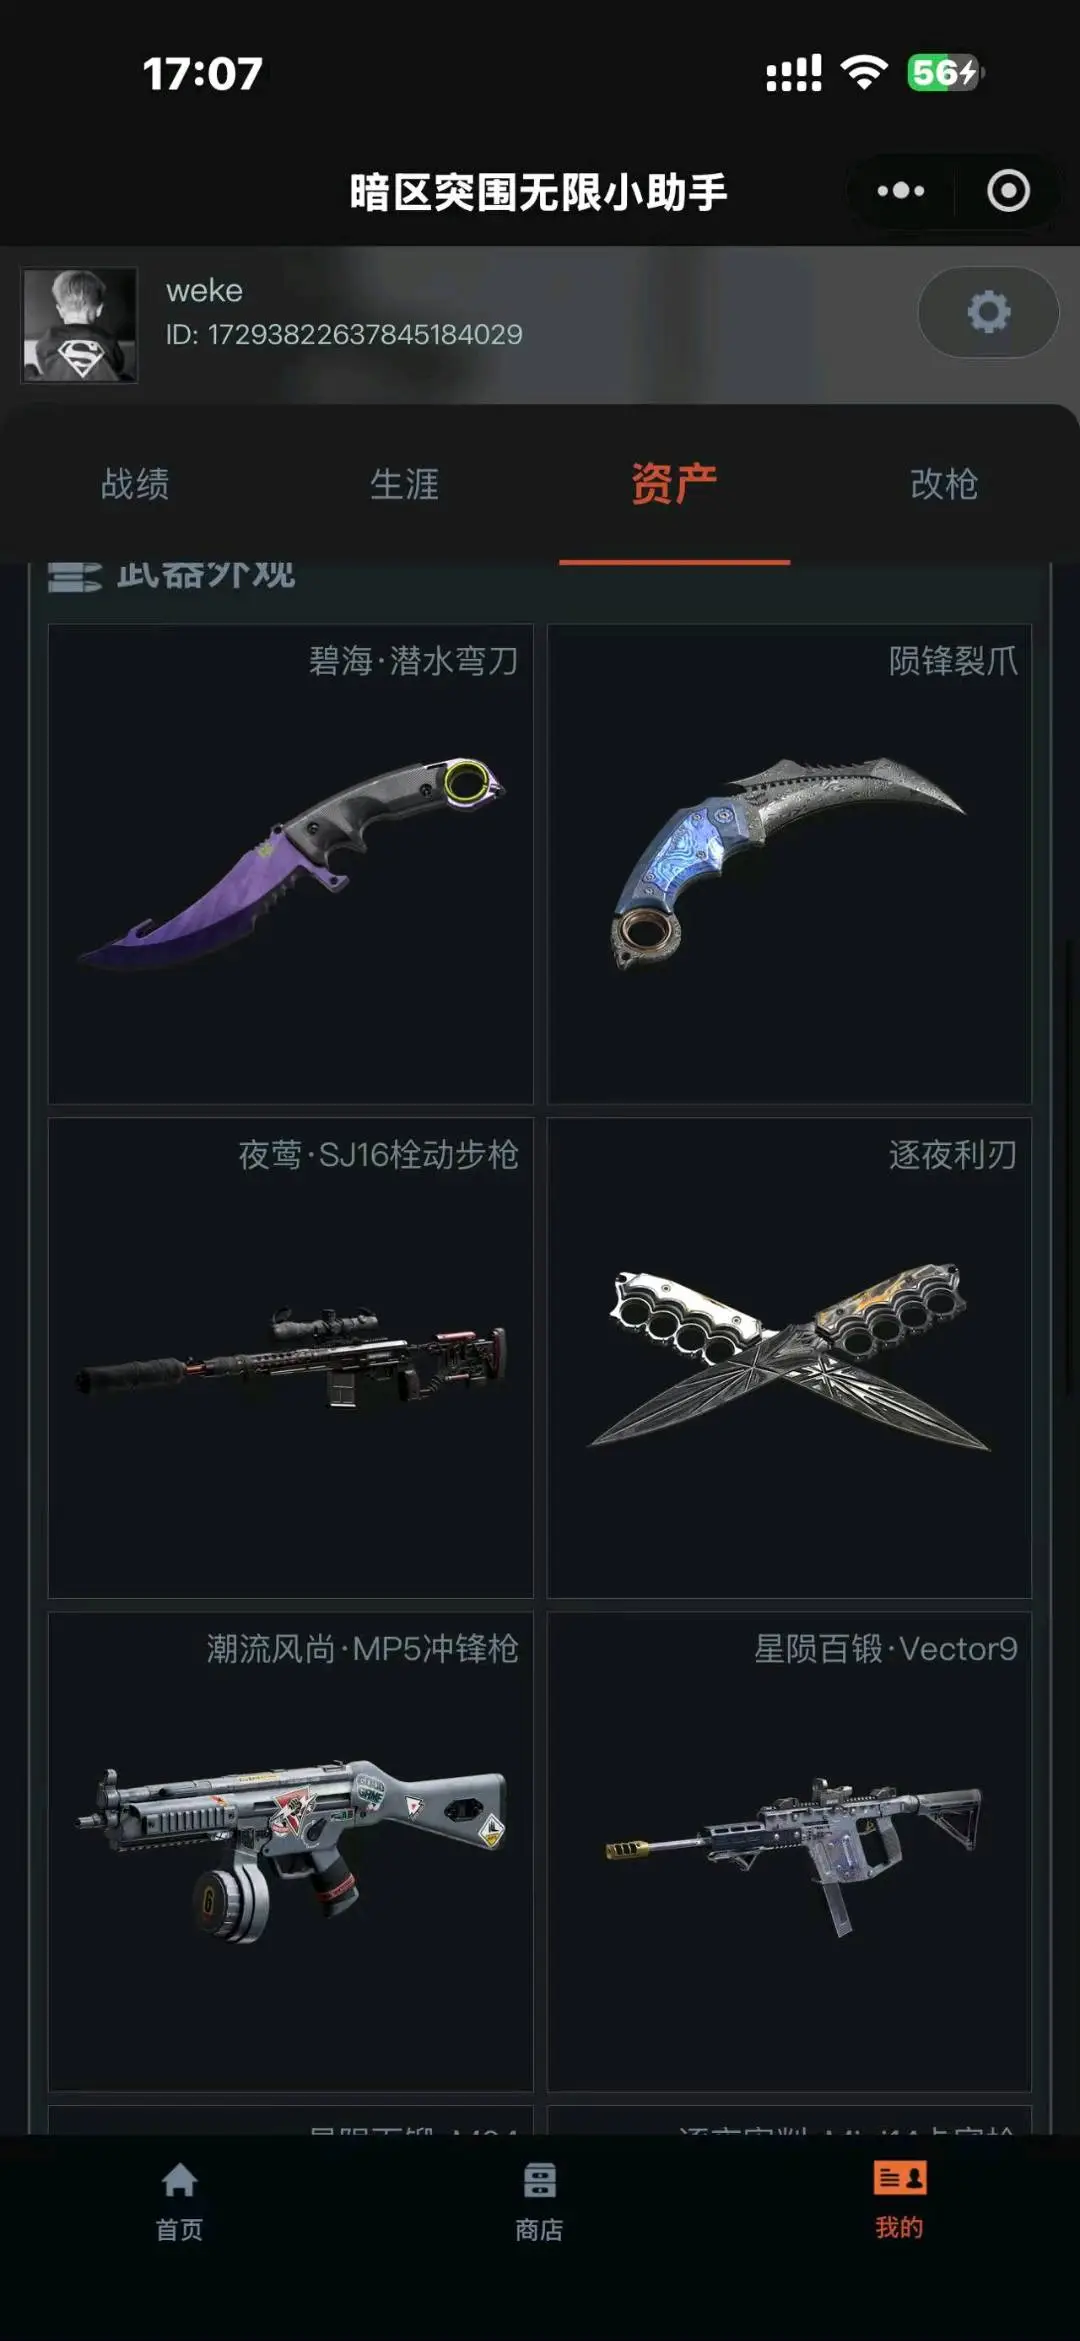
Task: Select the 资产 tab
Action: tap(674, 484)
